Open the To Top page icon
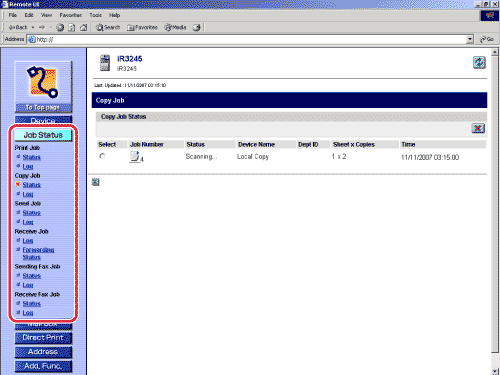500x375 pixels. 43,86
